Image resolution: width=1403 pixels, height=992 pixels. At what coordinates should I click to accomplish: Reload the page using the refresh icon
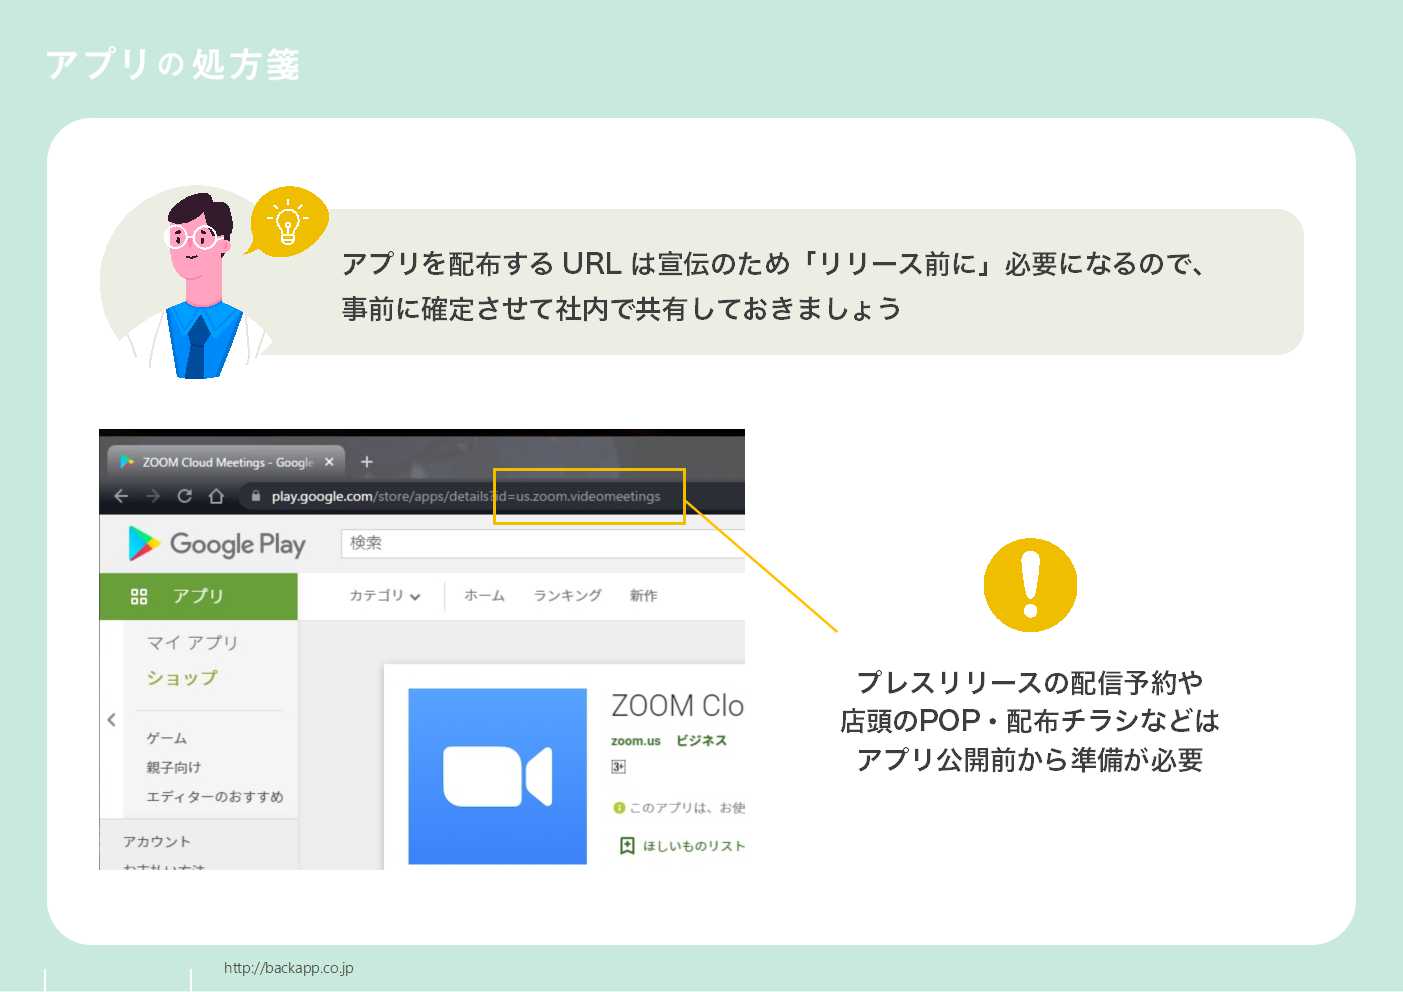pos(185,496)
